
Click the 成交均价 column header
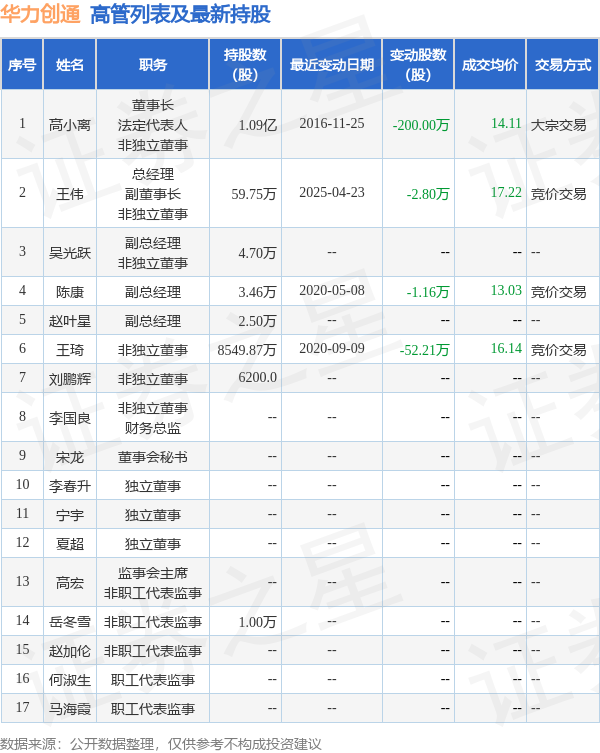tap(490, 64)
